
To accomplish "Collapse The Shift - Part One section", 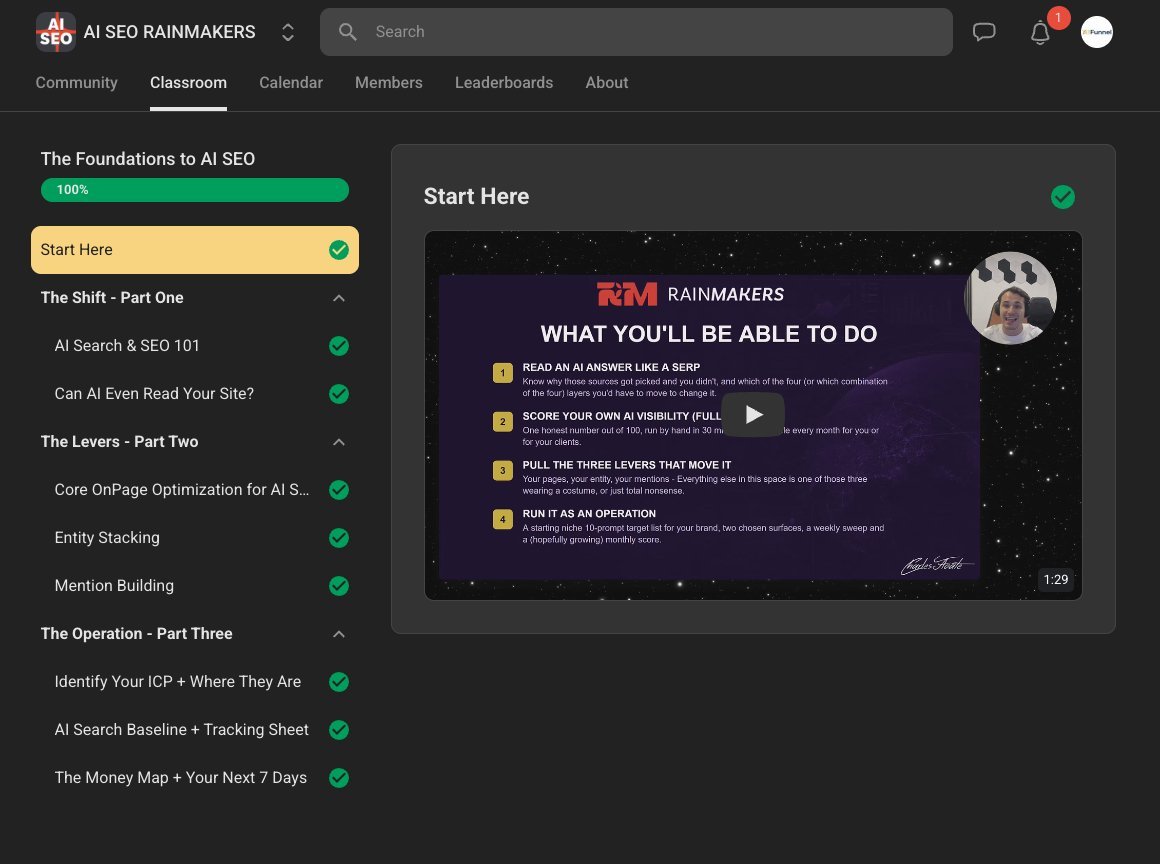I will click(339, 298).
